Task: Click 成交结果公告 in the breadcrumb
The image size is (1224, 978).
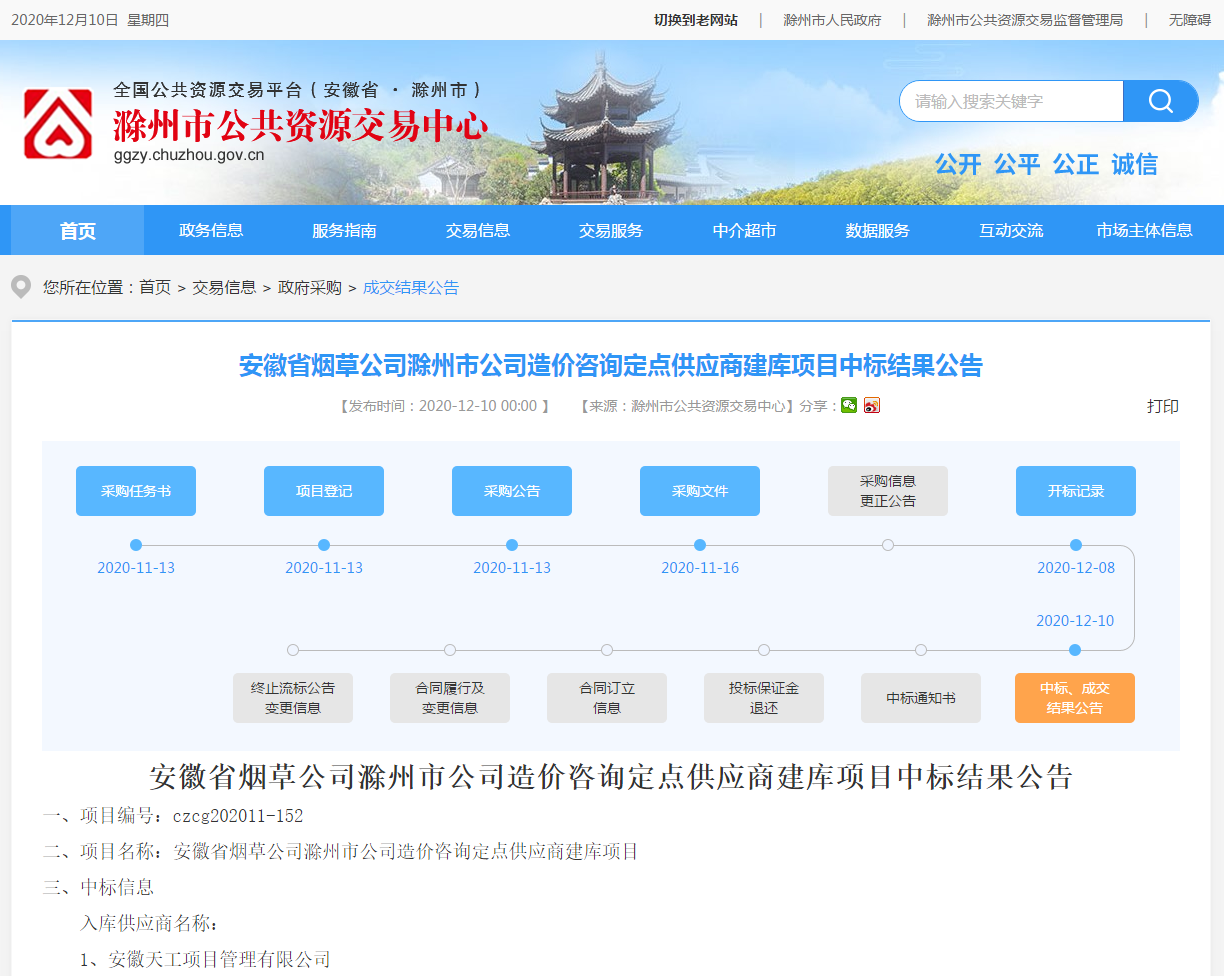Action: pos(411,287)
